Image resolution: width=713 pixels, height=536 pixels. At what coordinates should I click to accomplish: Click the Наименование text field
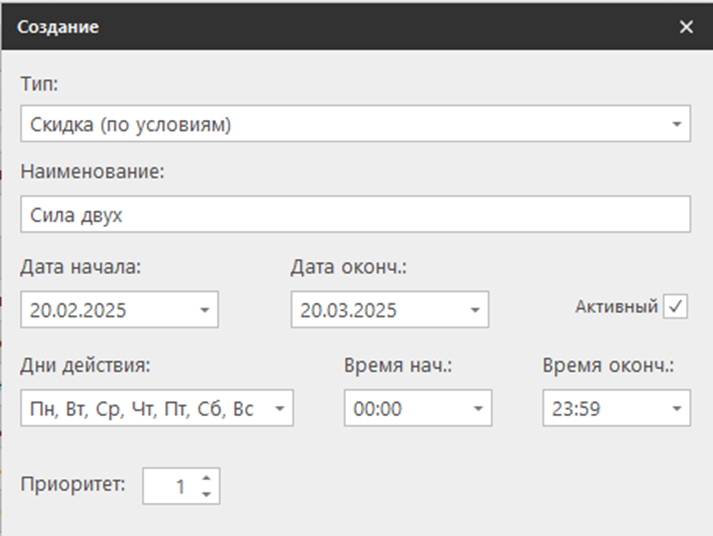[354, 214]
